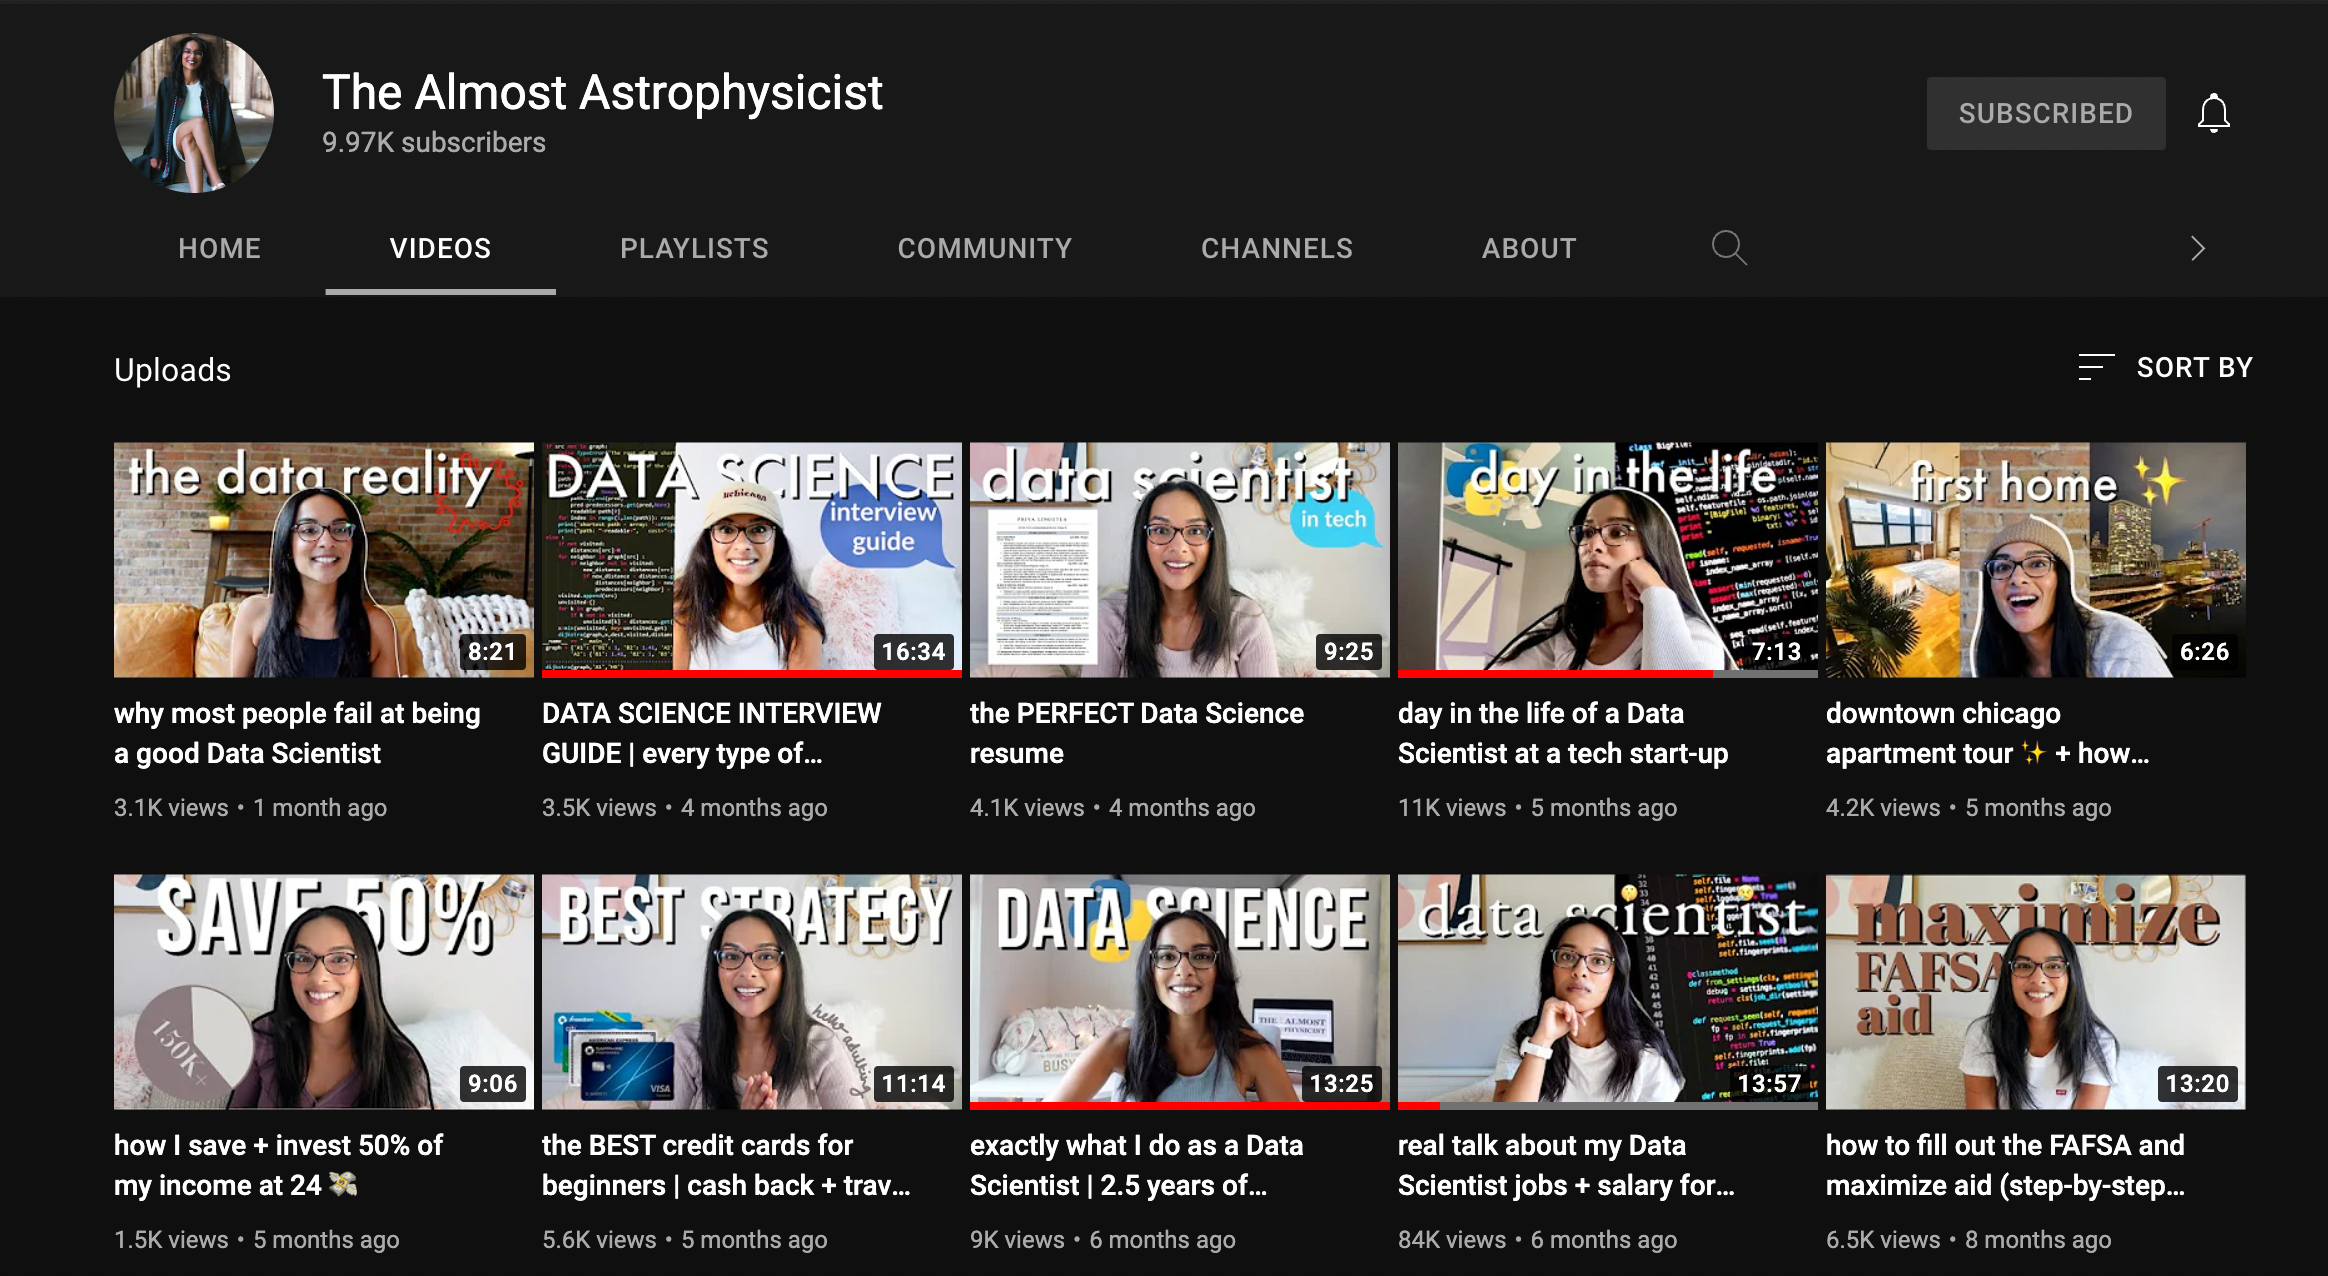Viewport: 2328px width, 1276px height.
Task: Click the 8:21 duration badge
Action: 492,652
